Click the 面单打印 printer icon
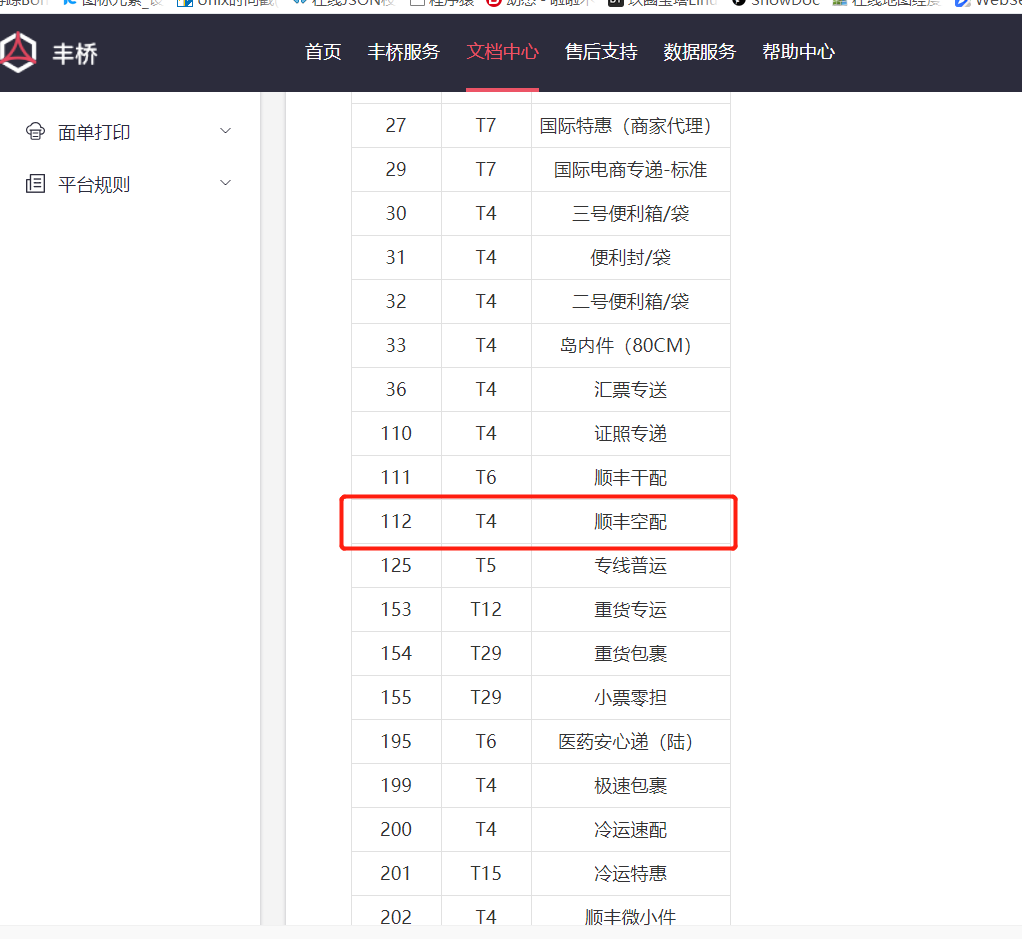Image resolution: width=1022 pixels, height=939 pixels. point(35,132)
